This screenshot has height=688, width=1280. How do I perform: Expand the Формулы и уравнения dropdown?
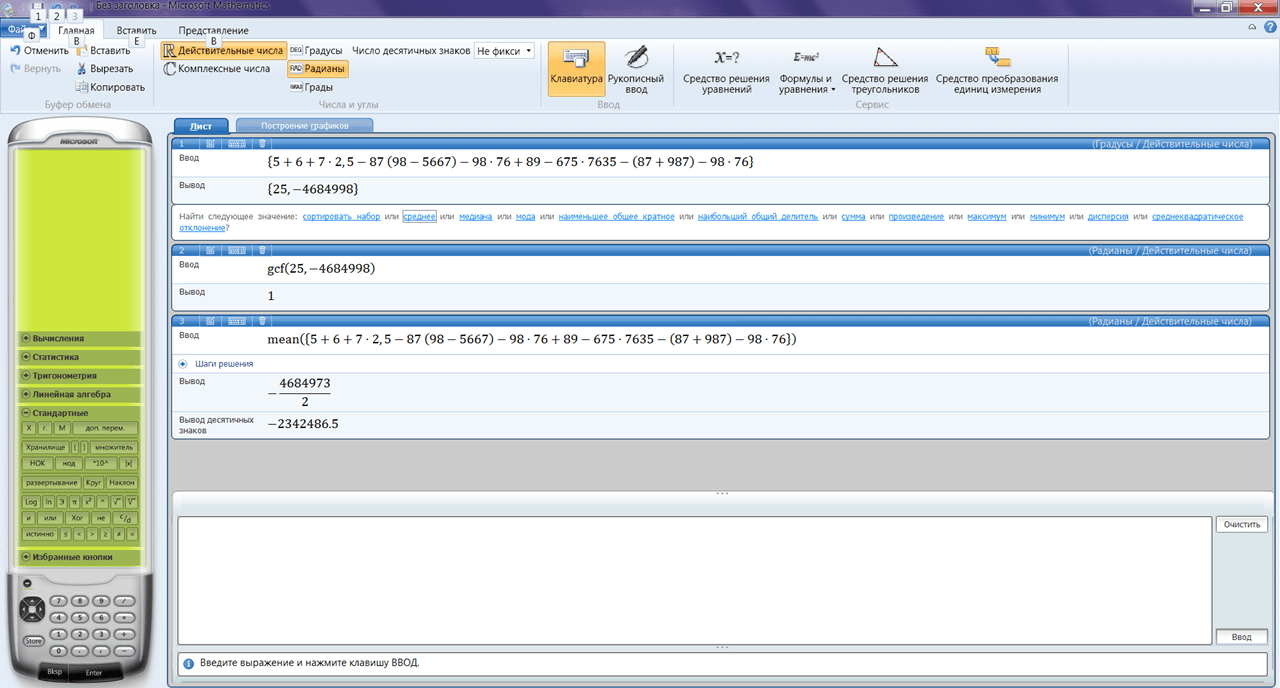[806, 69]
